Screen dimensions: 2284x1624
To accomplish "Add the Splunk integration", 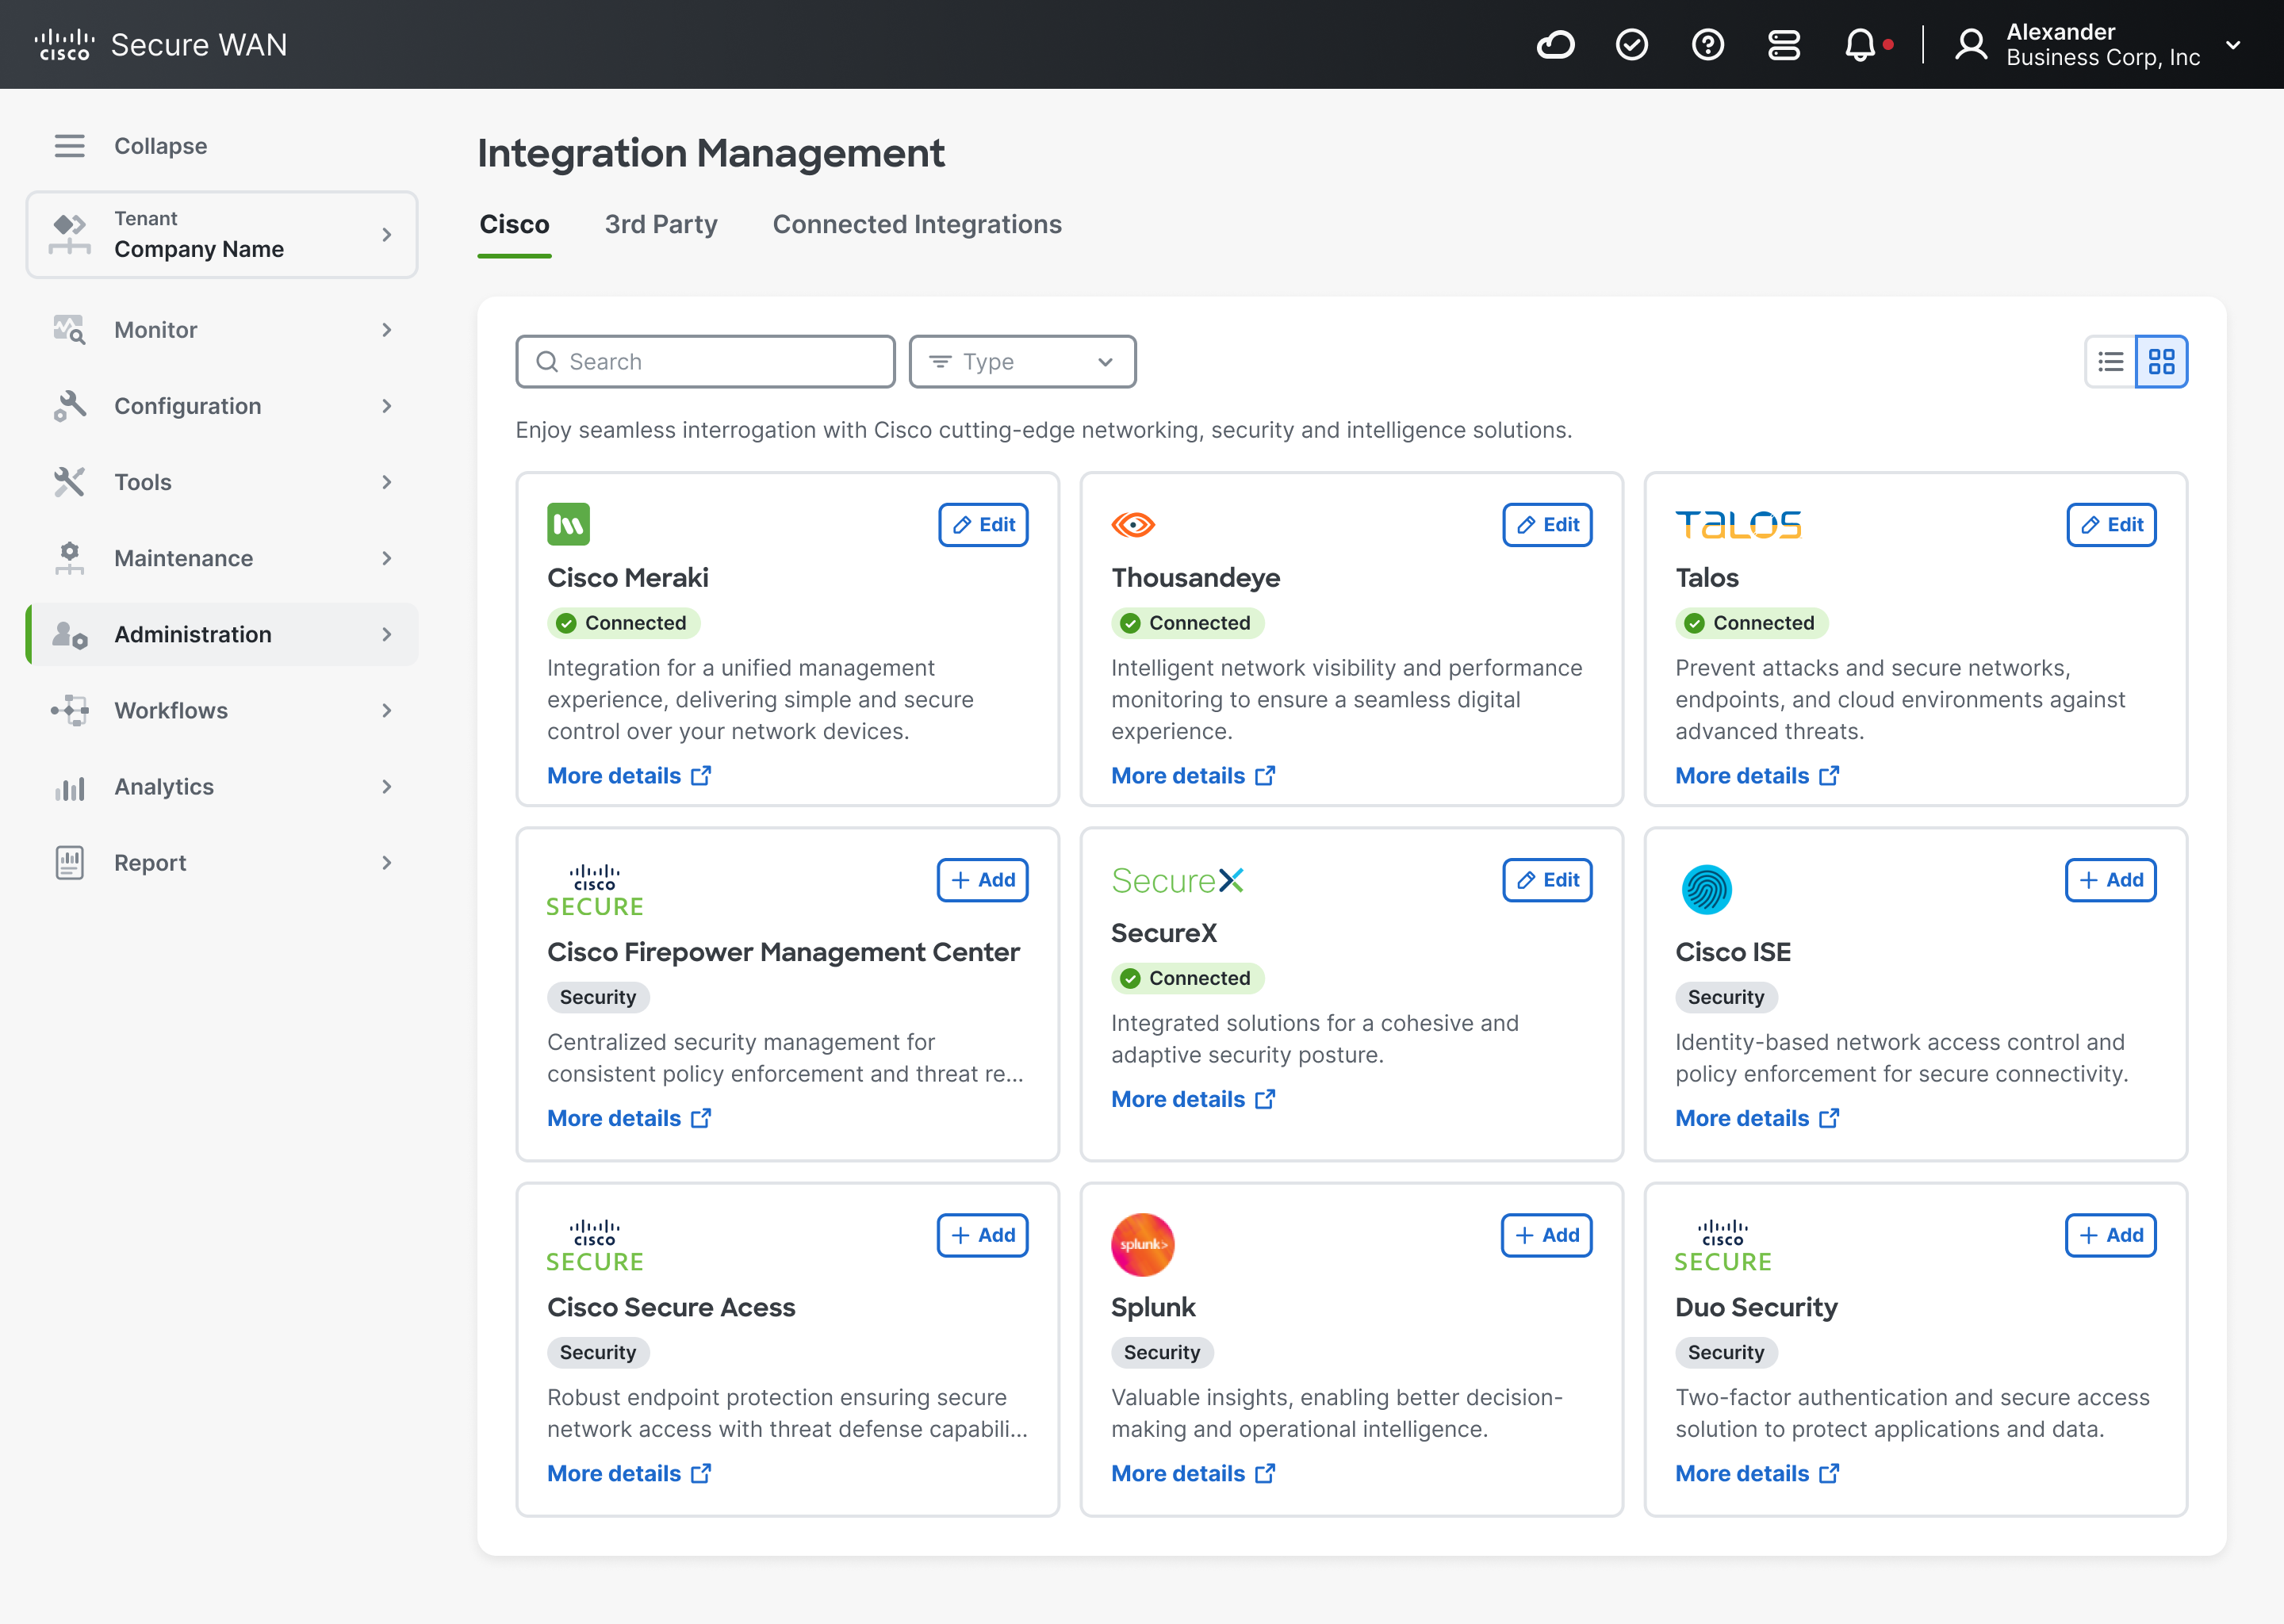I will [x=1546, y=1235].
